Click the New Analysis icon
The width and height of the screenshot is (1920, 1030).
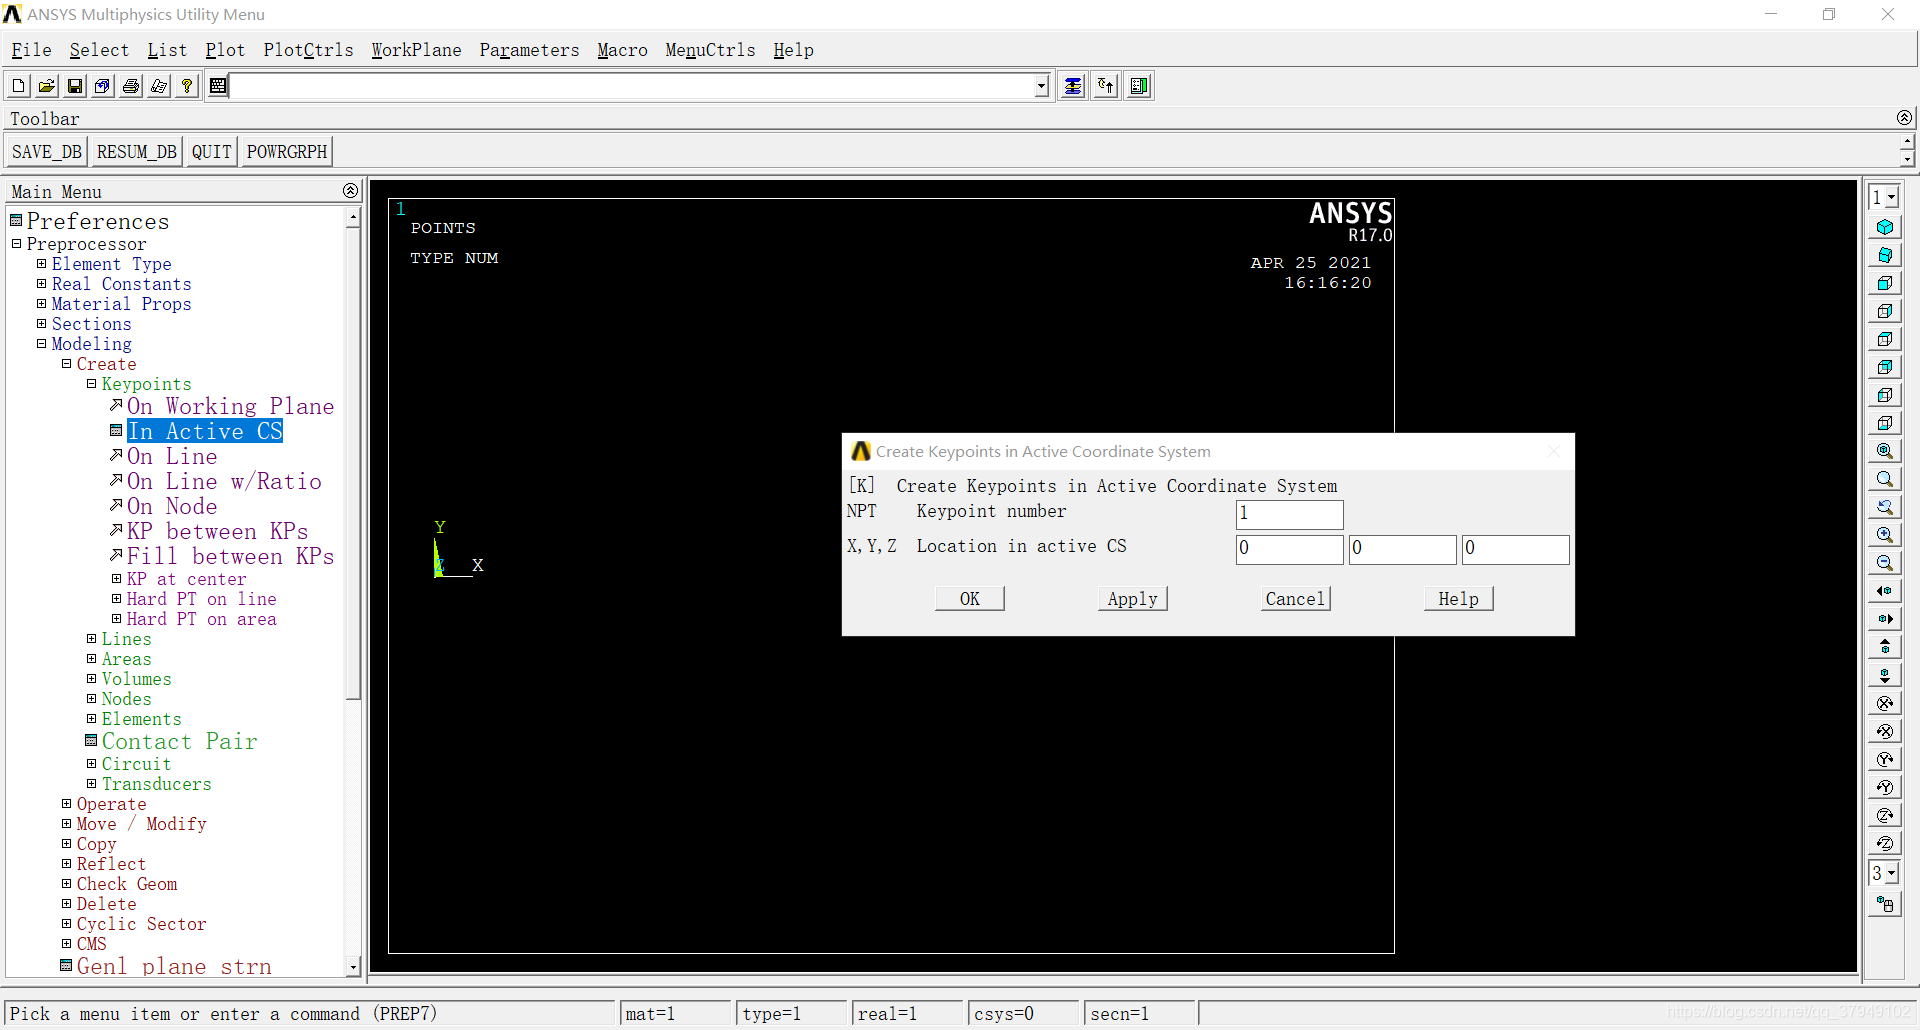(x=18, y=86)
